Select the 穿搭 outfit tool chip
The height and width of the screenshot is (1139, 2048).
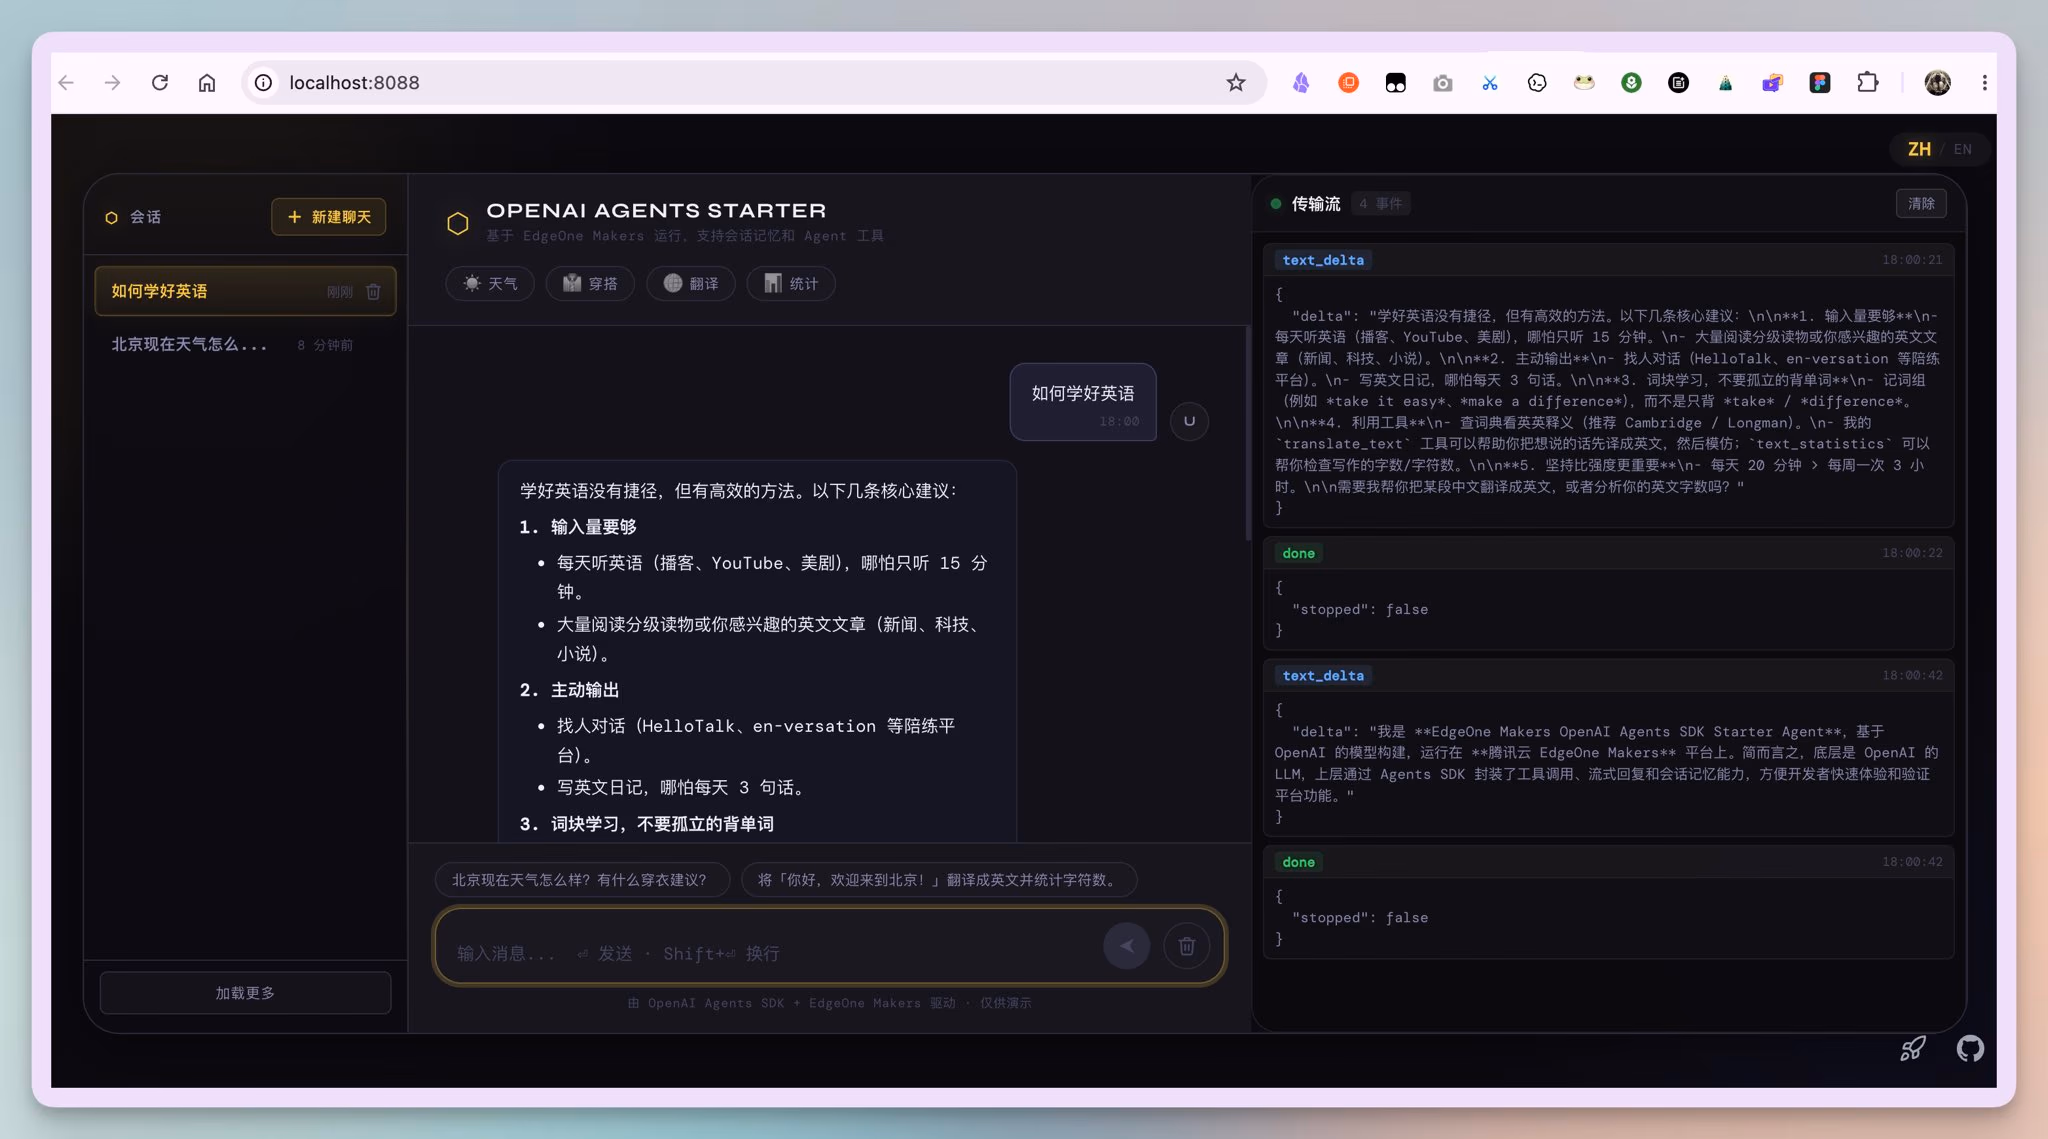point(590,284)
